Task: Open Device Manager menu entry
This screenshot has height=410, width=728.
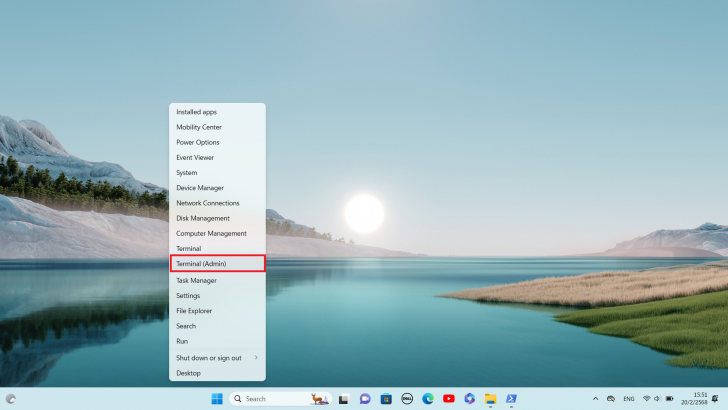Action: point(217,188)
